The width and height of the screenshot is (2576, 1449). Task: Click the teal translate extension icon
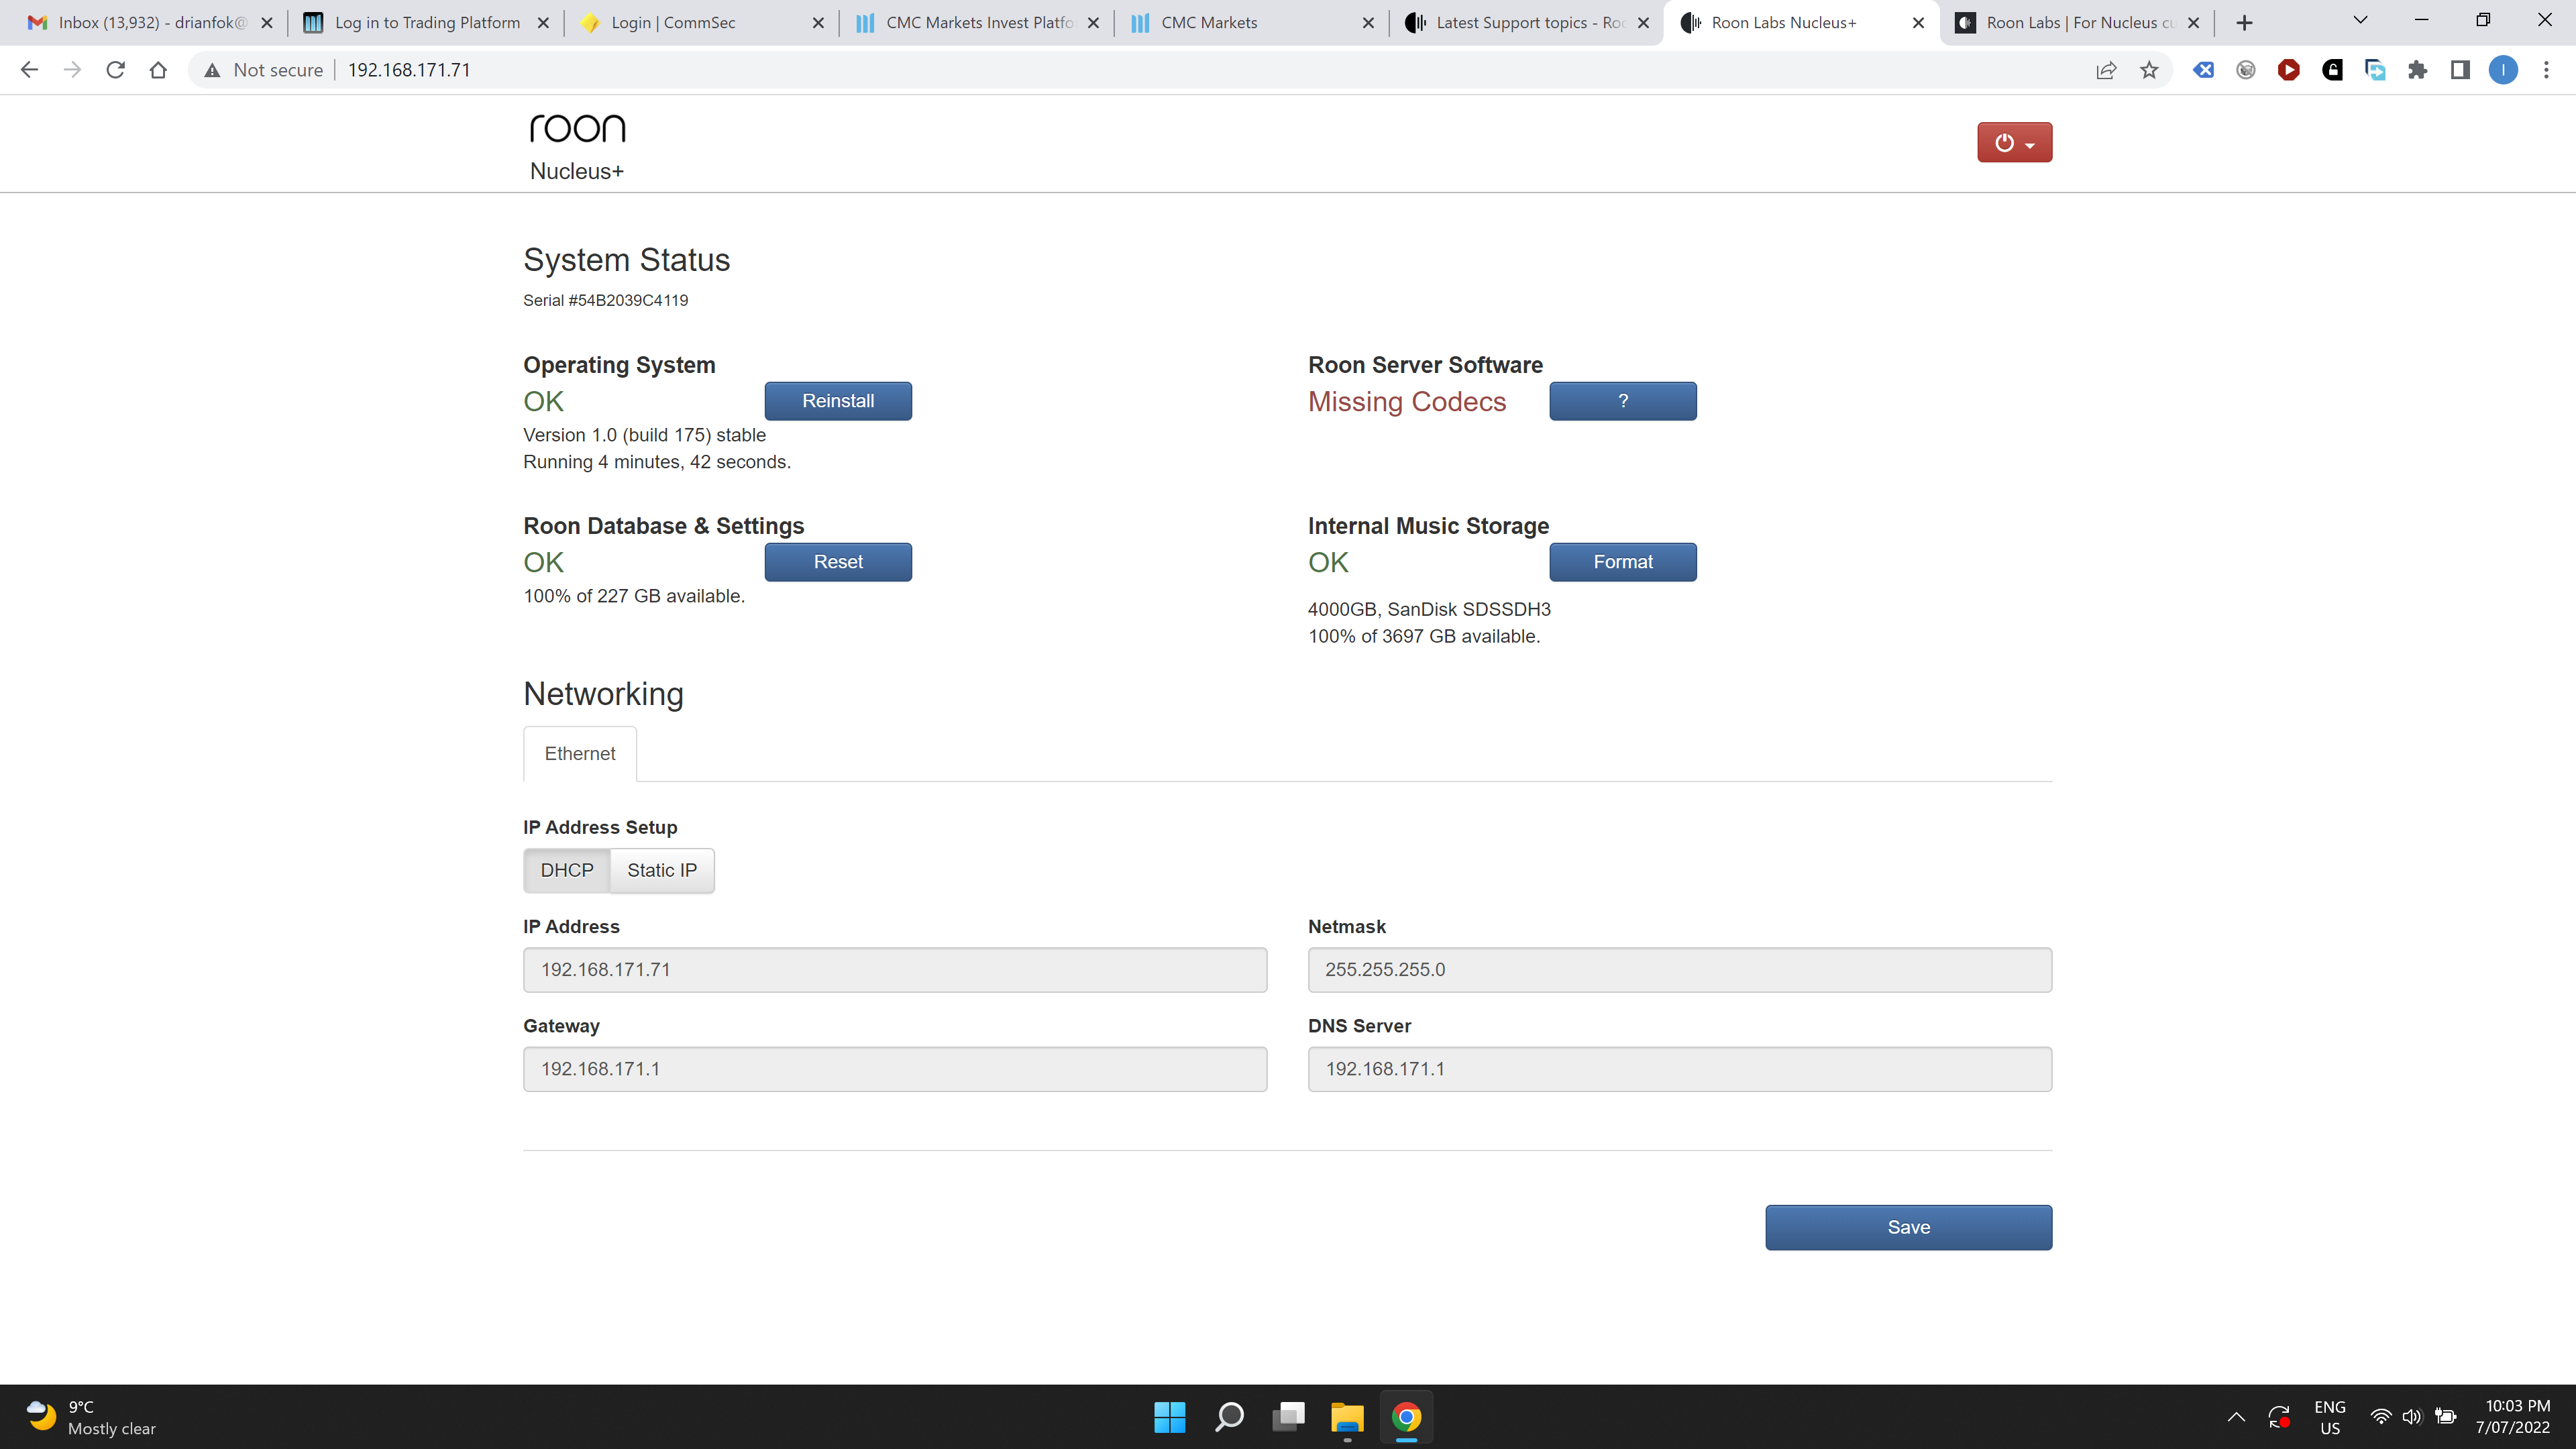(x=2375, y=70)
